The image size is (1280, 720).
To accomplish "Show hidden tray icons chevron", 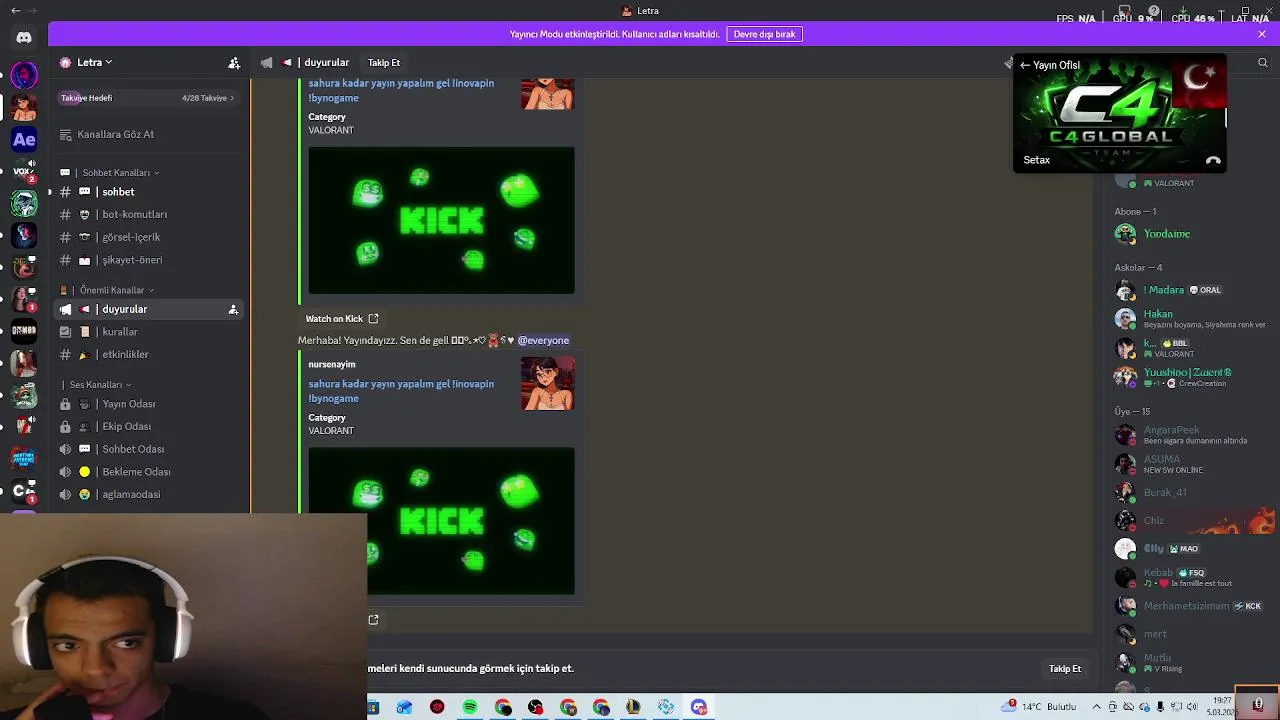I will (x=1097, y=707).
